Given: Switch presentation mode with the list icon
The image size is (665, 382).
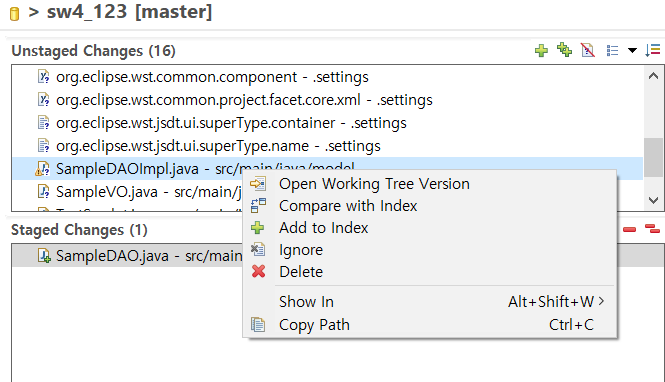Looking at the screenshot, I should [612, 51].
